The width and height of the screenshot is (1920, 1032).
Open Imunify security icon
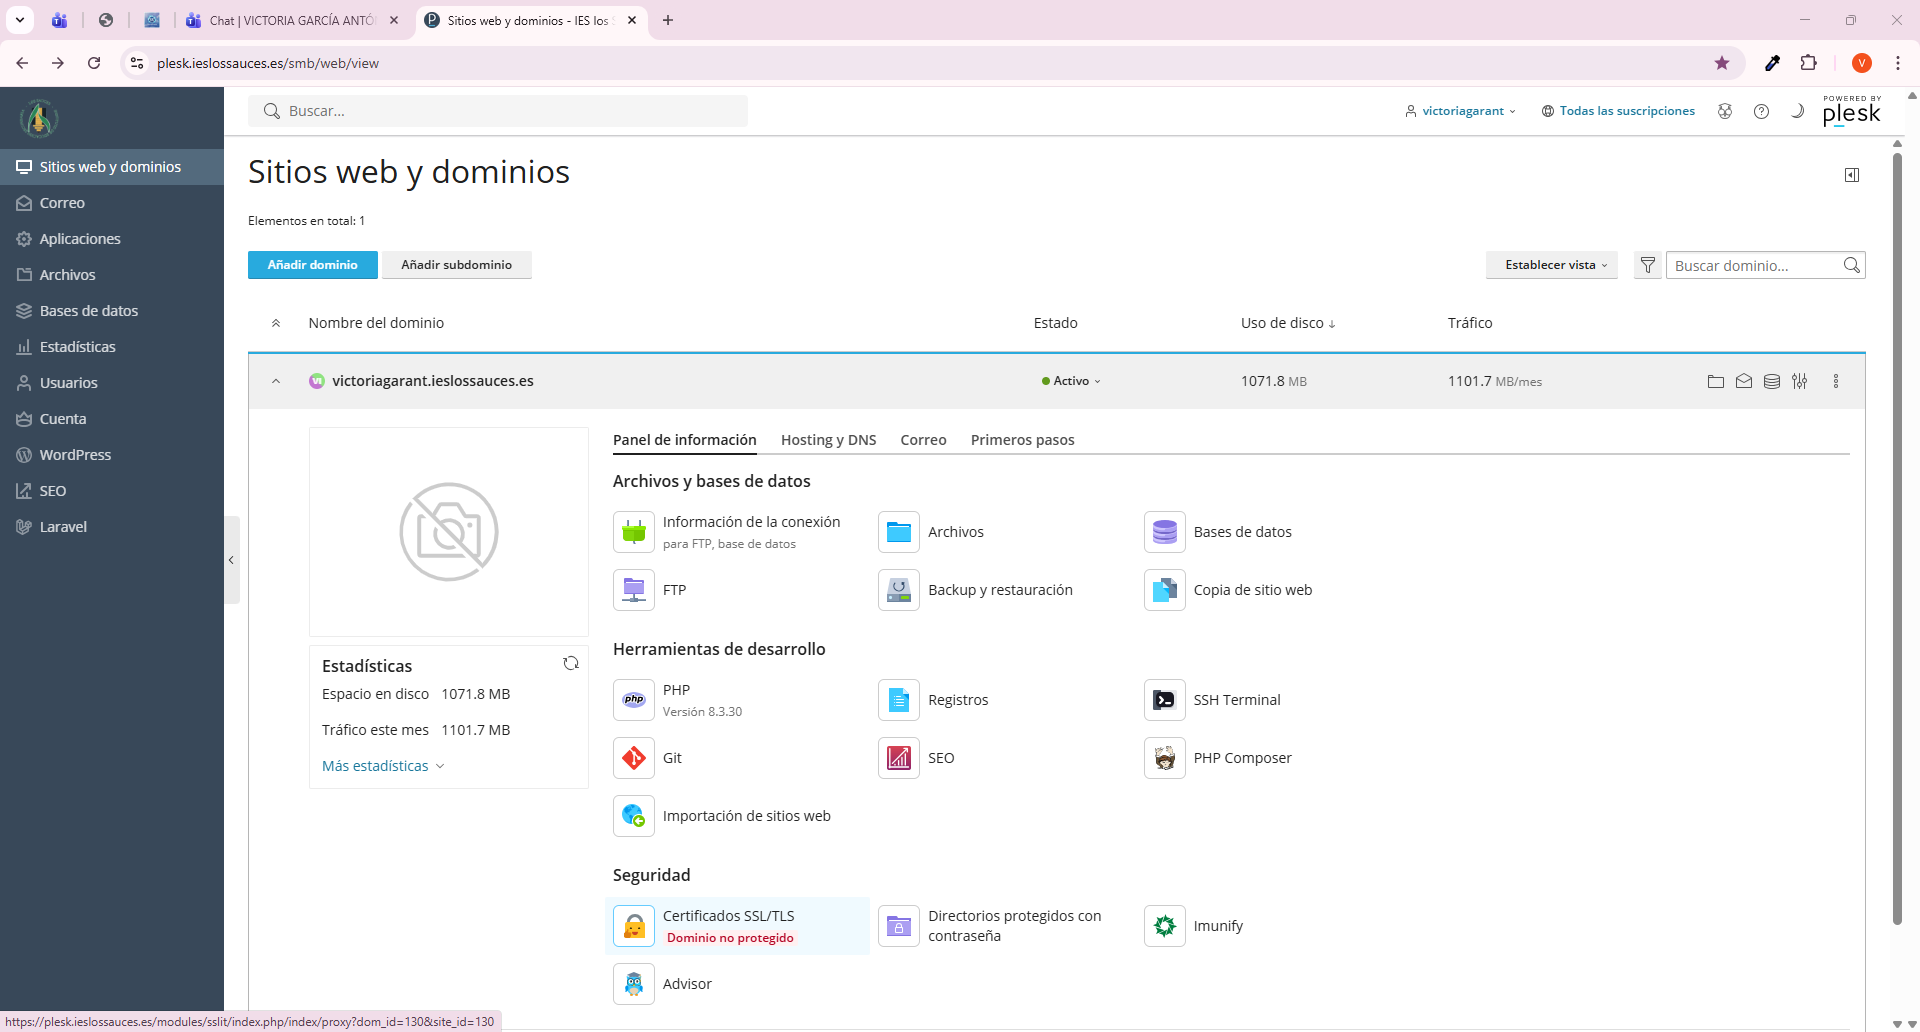(1164, 926)
